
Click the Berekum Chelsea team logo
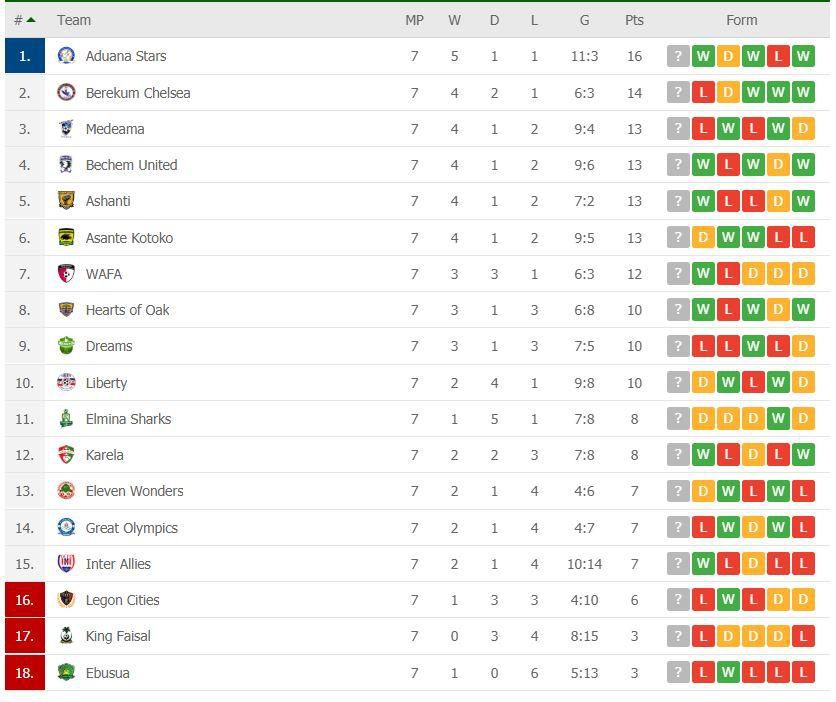pos(66,92)
